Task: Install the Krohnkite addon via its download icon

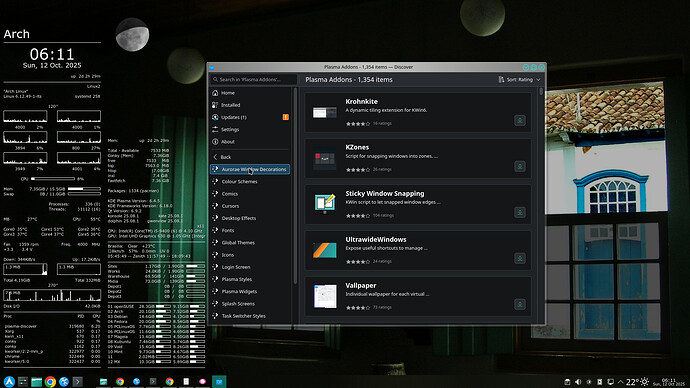Action: (520, 121)
